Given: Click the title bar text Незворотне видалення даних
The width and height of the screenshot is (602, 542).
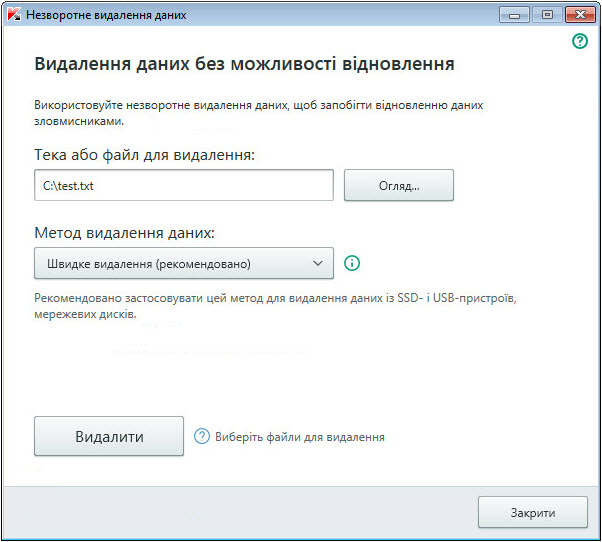Looking at the screenshot, I should click(x=106, y=15).
